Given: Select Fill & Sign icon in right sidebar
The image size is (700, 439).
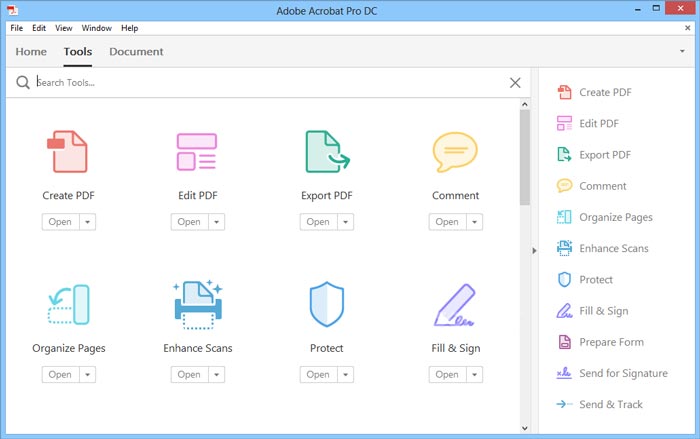Looking at the screenshot, I should 564,310.
